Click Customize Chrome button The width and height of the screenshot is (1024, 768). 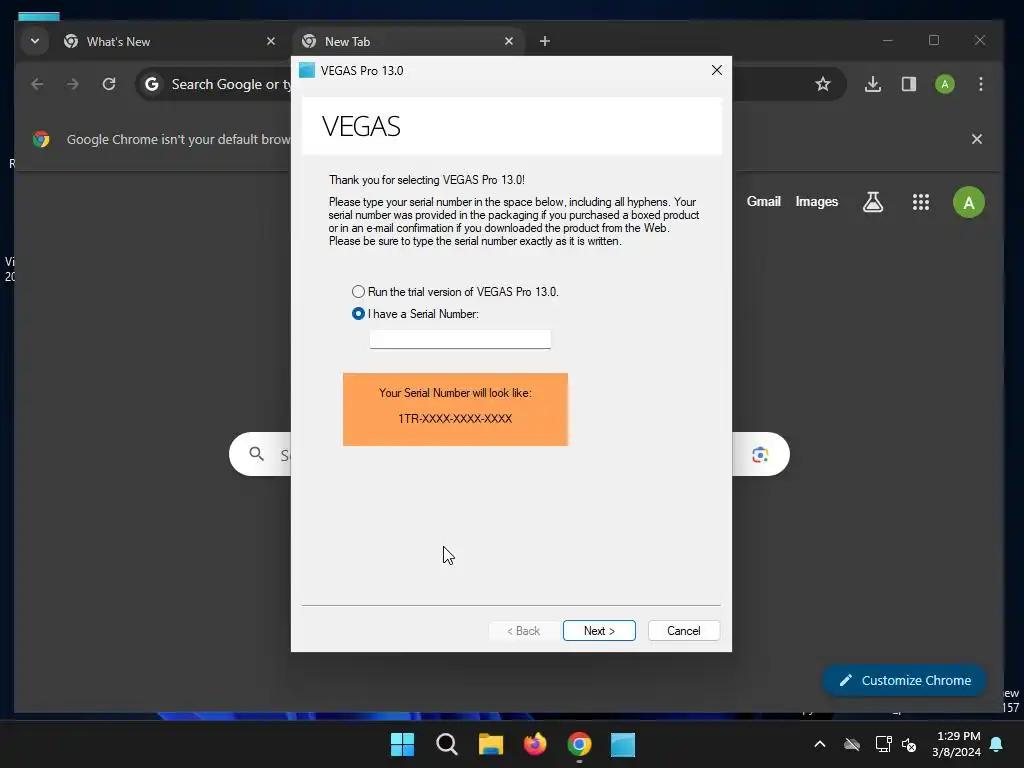coord(904,680)
